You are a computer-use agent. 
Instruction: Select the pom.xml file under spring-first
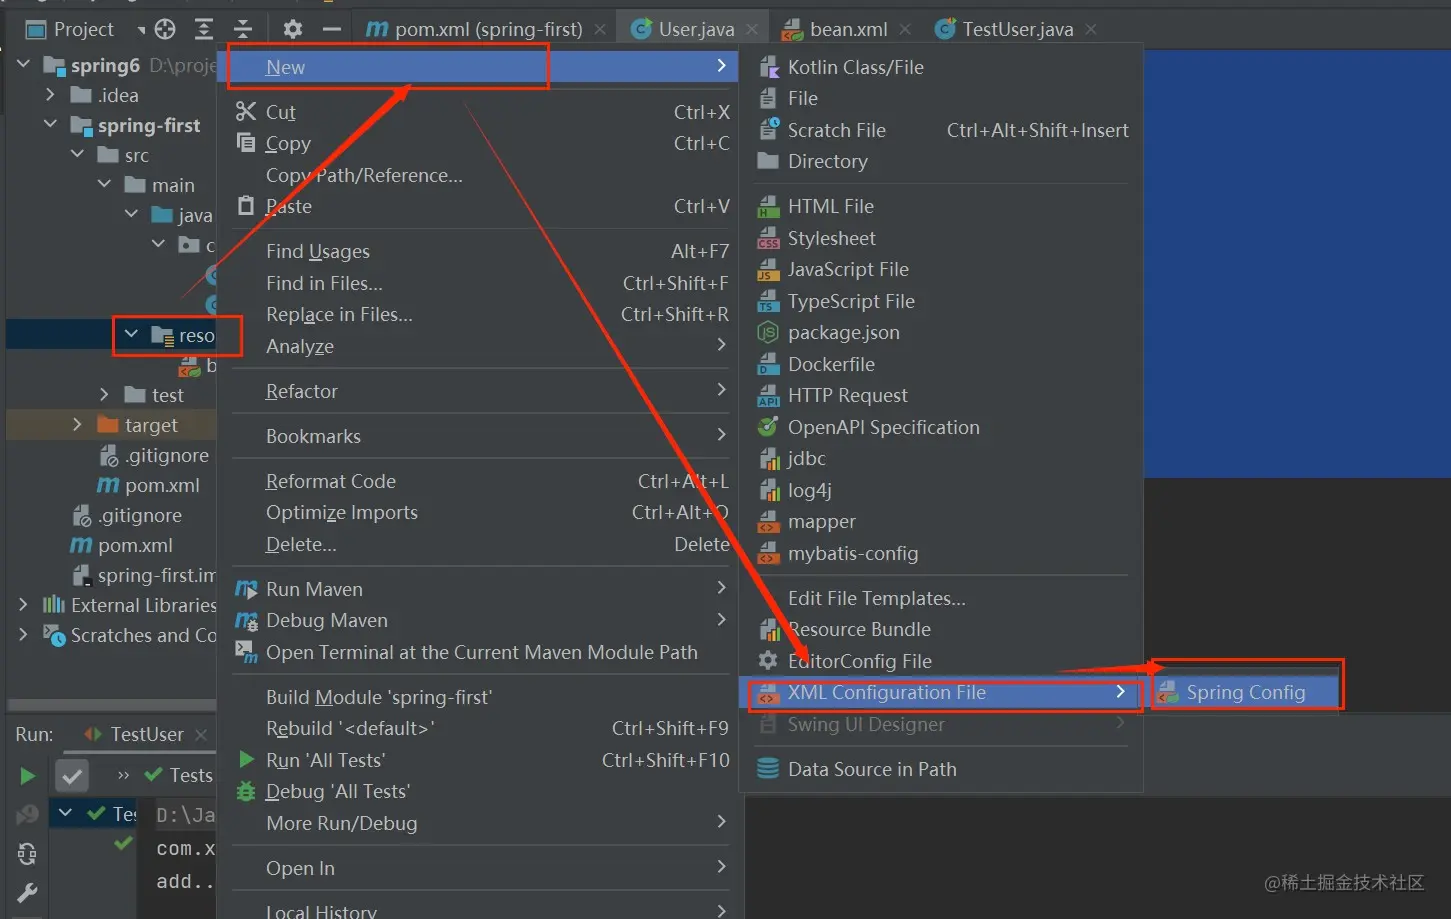(162, 485)
